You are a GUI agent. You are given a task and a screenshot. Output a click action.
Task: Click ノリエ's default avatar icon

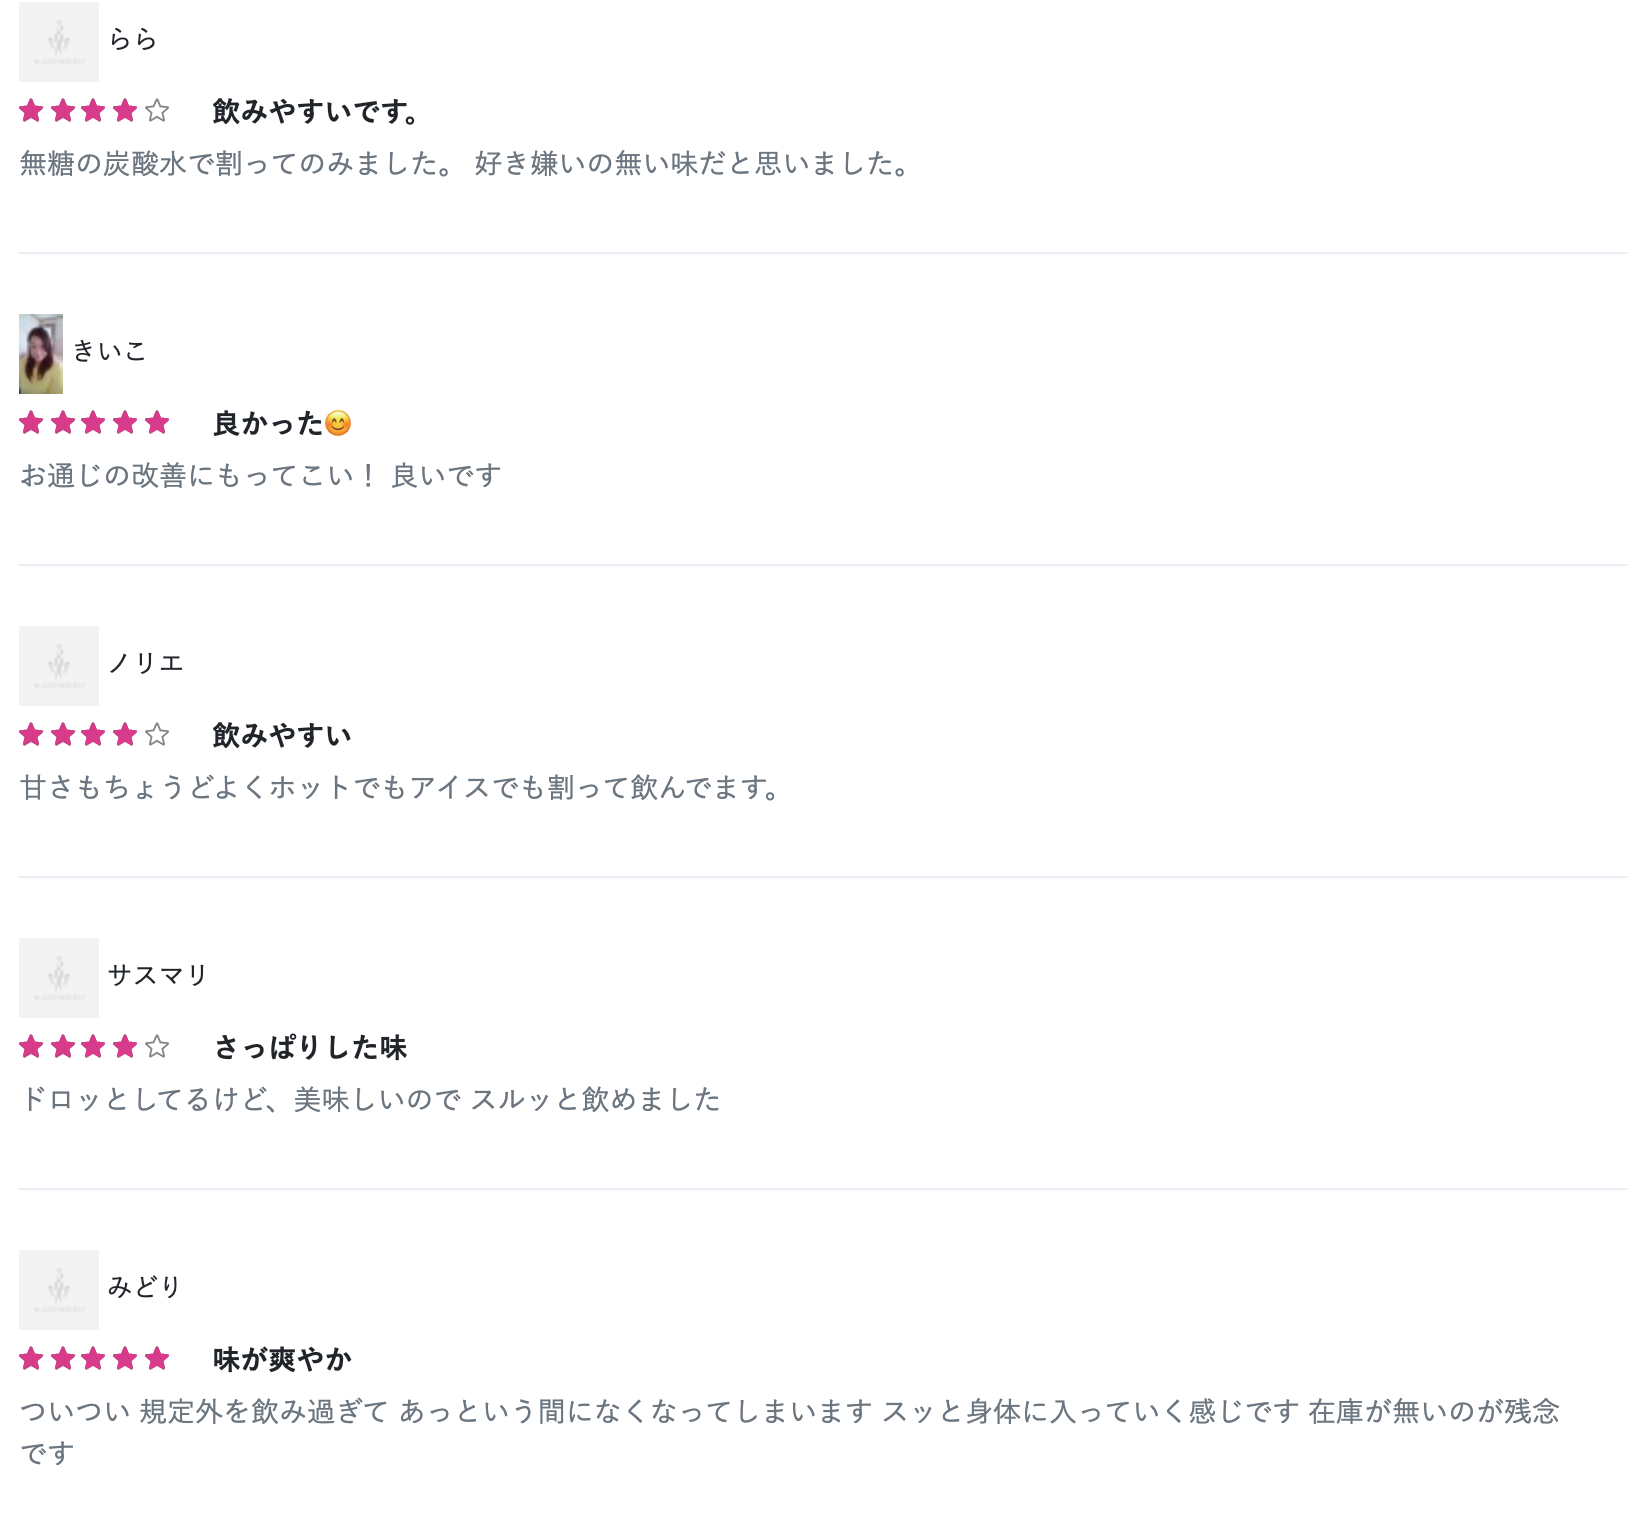pos(59,665)
